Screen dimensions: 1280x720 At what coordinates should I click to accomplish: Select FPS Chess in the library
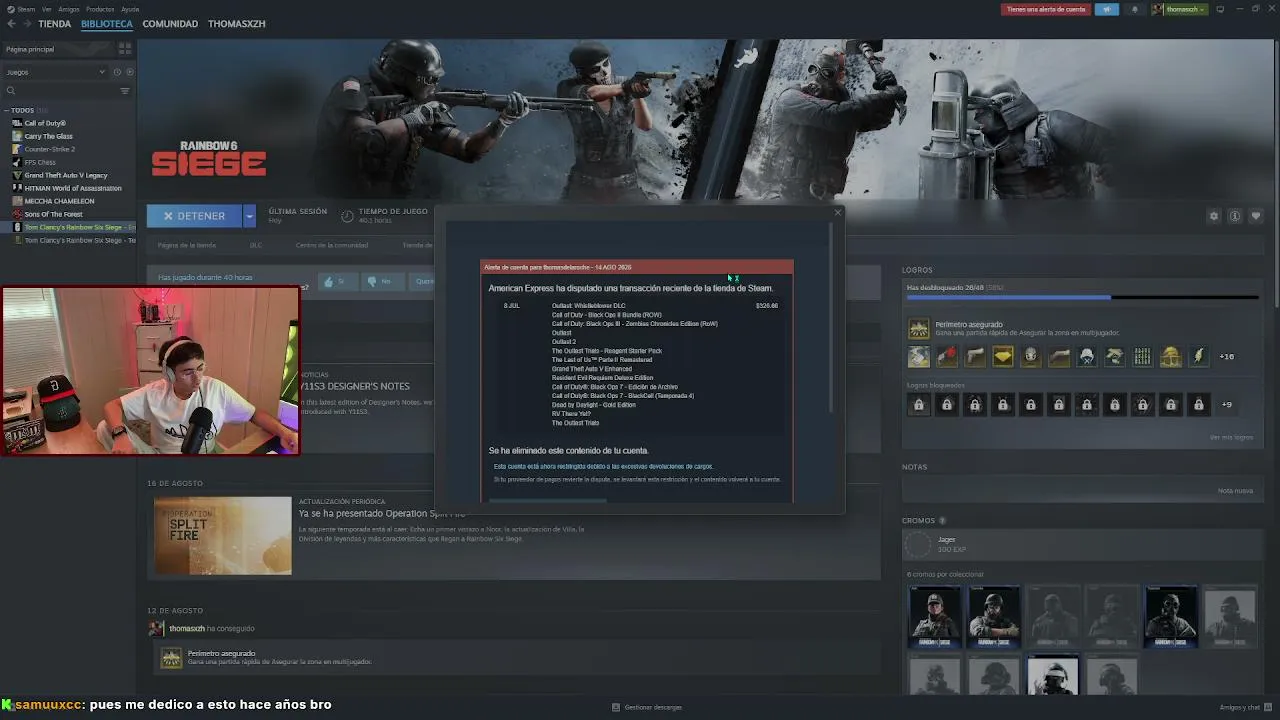40,162
